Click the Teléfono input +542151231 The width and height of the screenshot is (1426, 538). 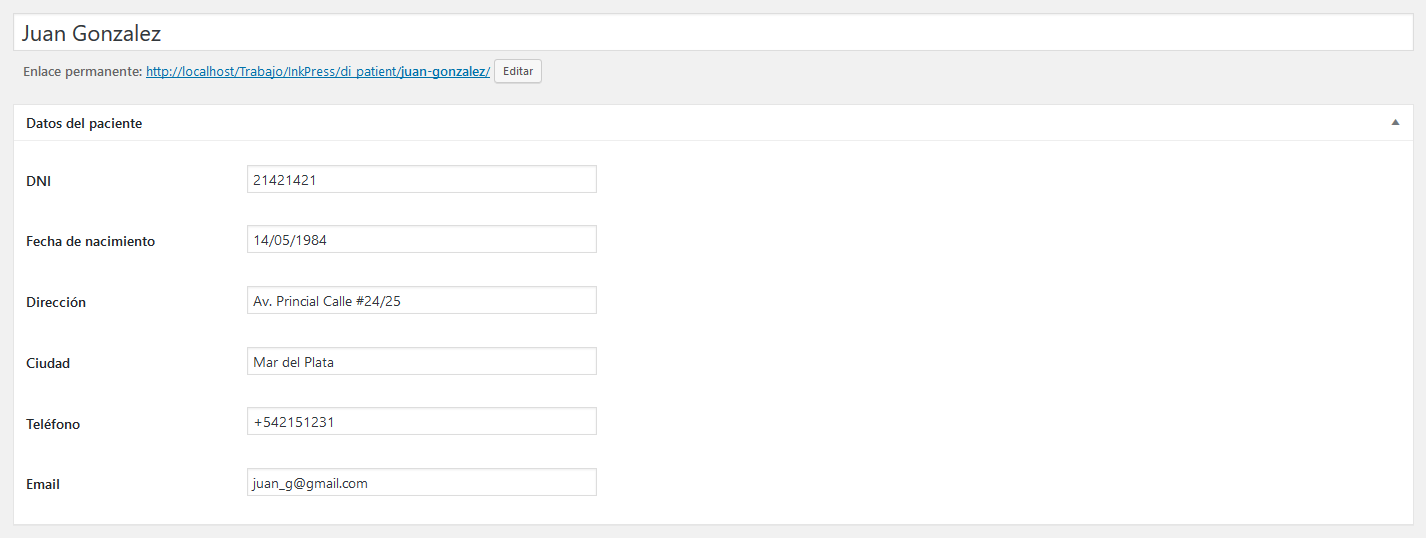pyautogui.click(x=422, y=422)
